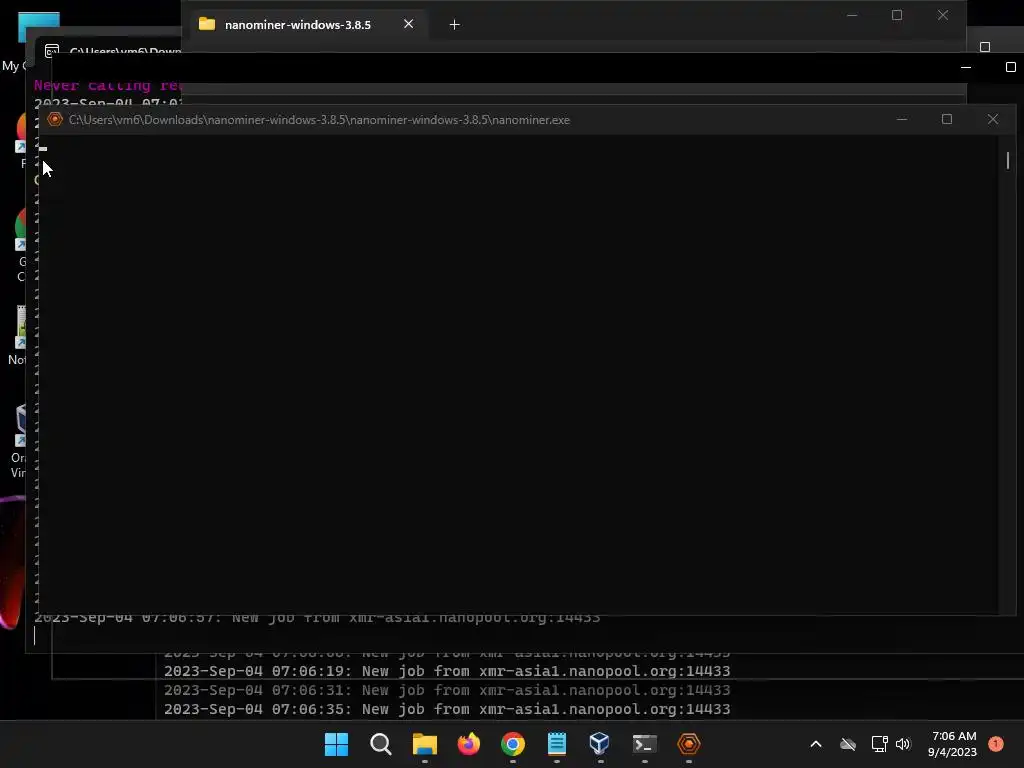Maximize the File Explorer window
Image resolution: width=1024 pixels, height=768 pixels.
(897, 15)
